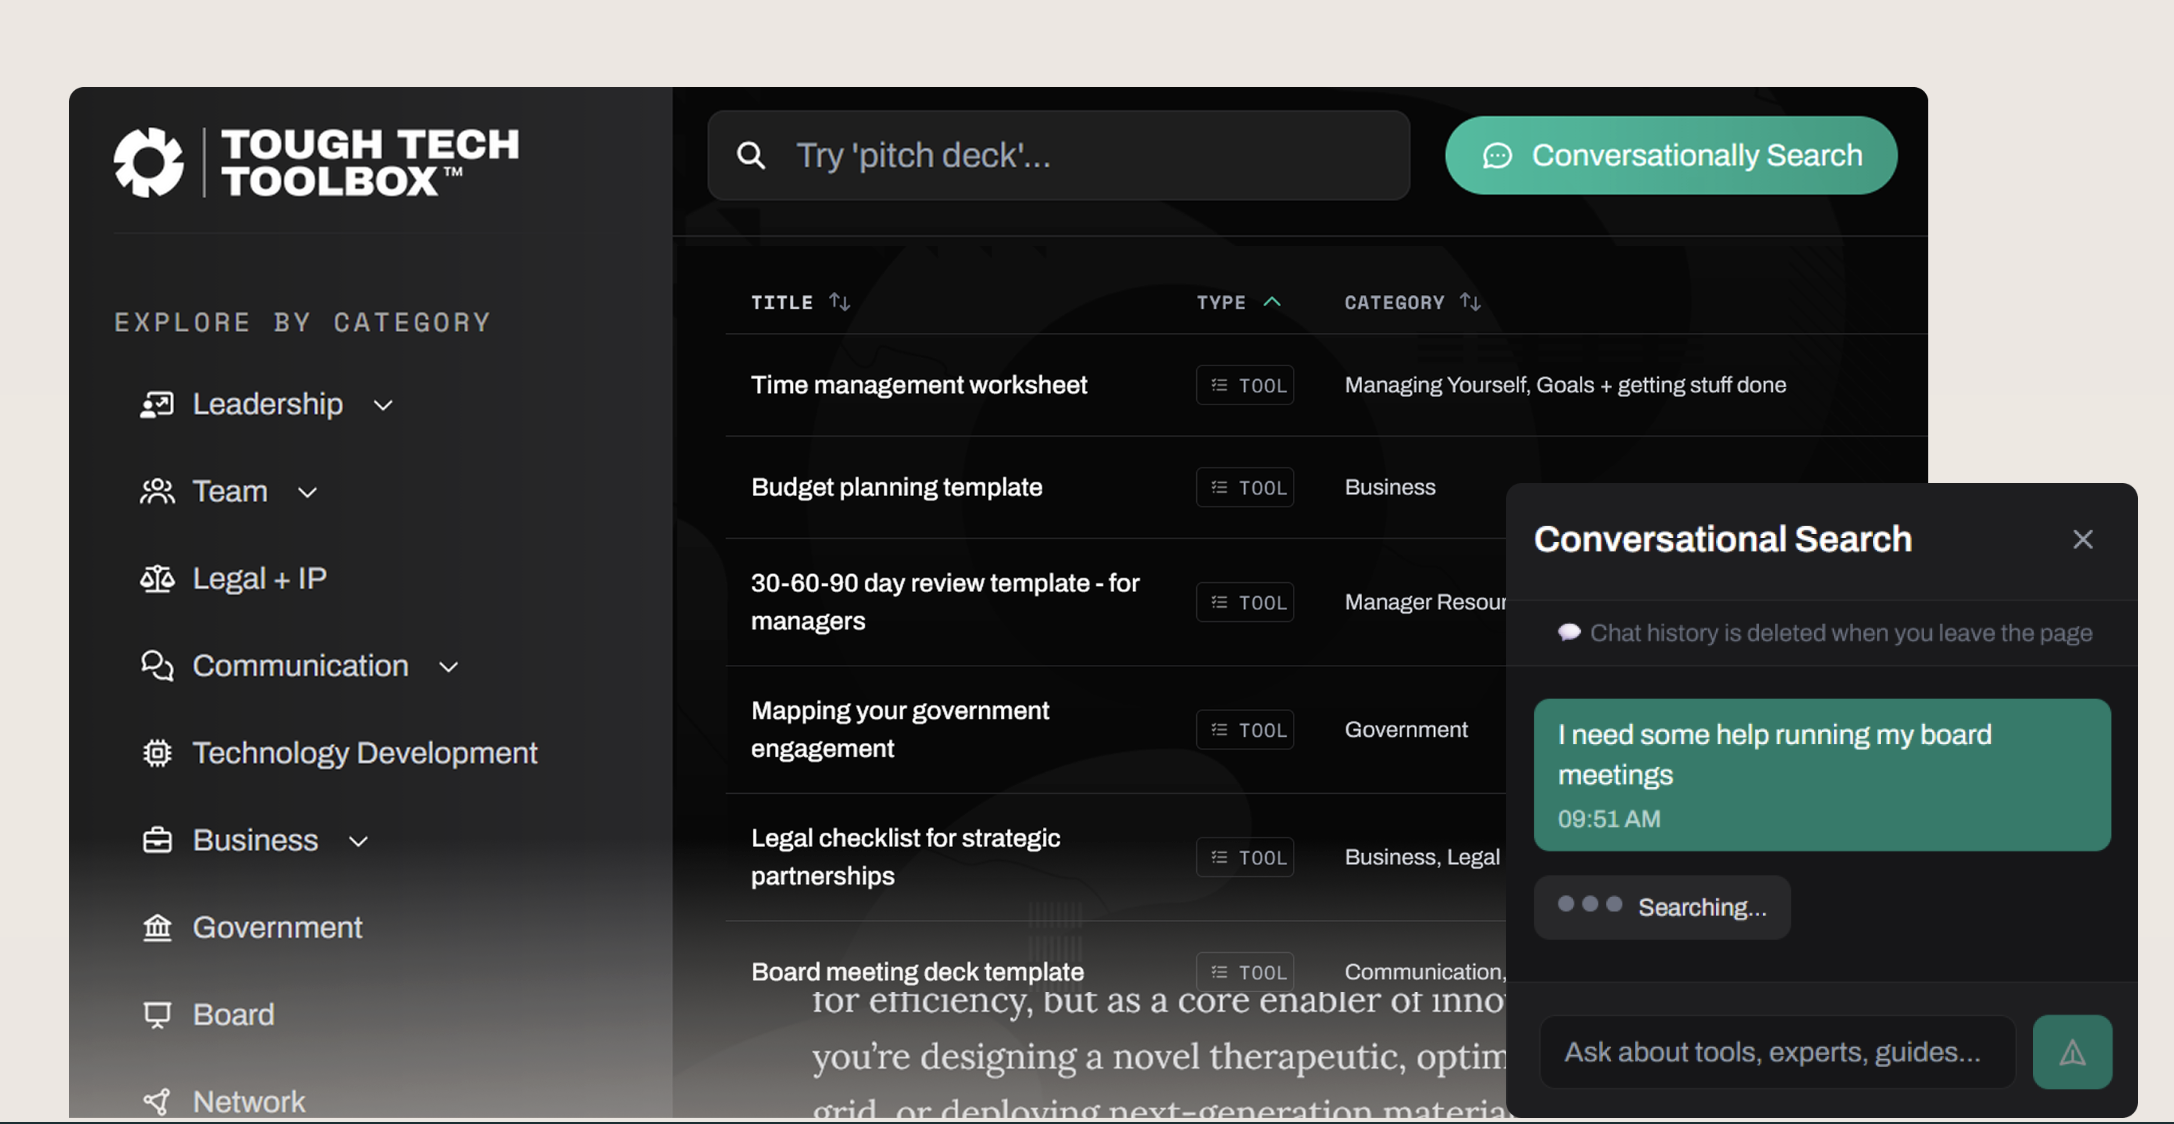Toggle sort order on Title column
2174x1124 pixels.
(840, 302)
